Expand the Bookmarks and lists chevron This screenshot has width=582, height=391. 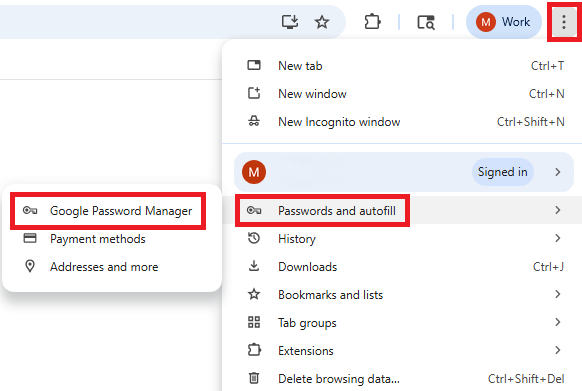click(558, 294)
